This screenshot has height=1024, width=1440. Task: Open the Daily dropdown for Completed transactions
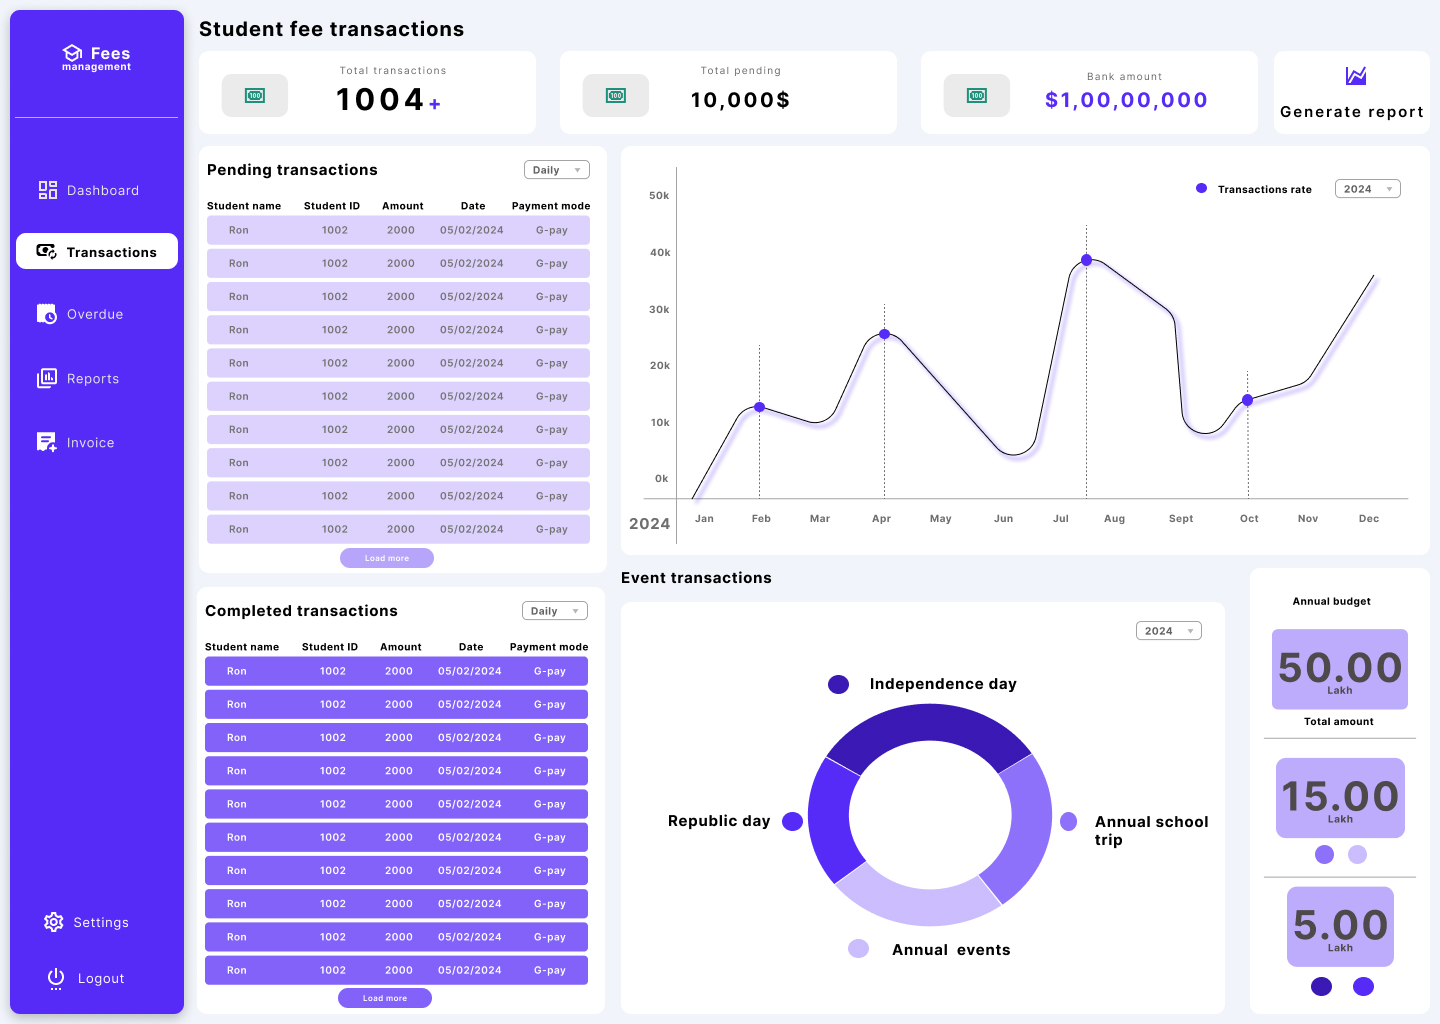555,611
